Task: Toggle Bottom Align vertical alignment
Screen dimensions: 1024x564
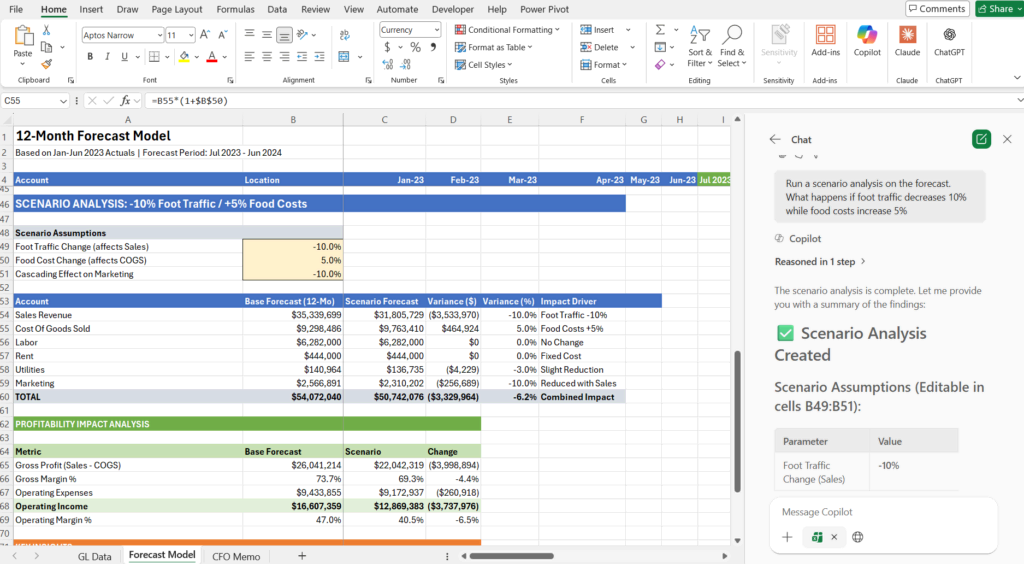Action: (x=284, y=35)
